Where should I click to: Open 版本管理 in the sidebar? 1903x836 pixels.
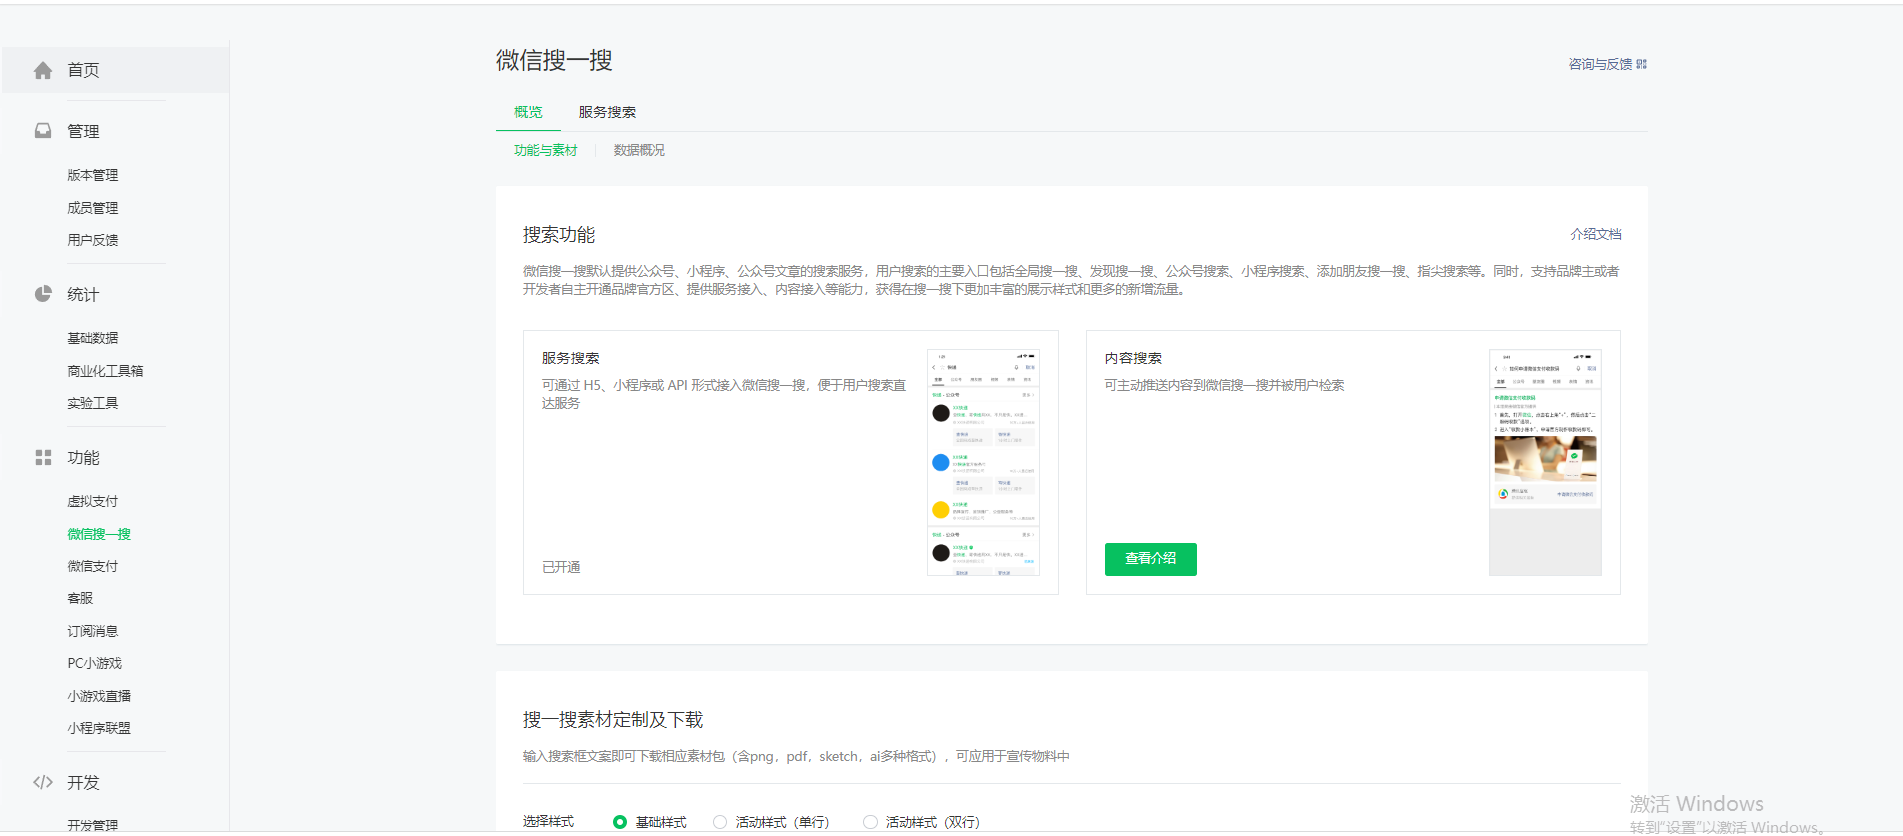pyautogui.click(x=93, y=175)
